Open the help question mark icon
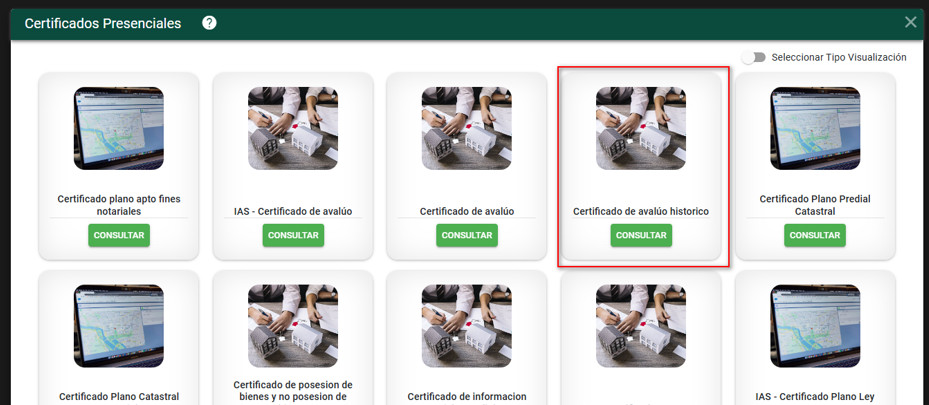This screenshot has height=405, width=929. coord(209,23)
